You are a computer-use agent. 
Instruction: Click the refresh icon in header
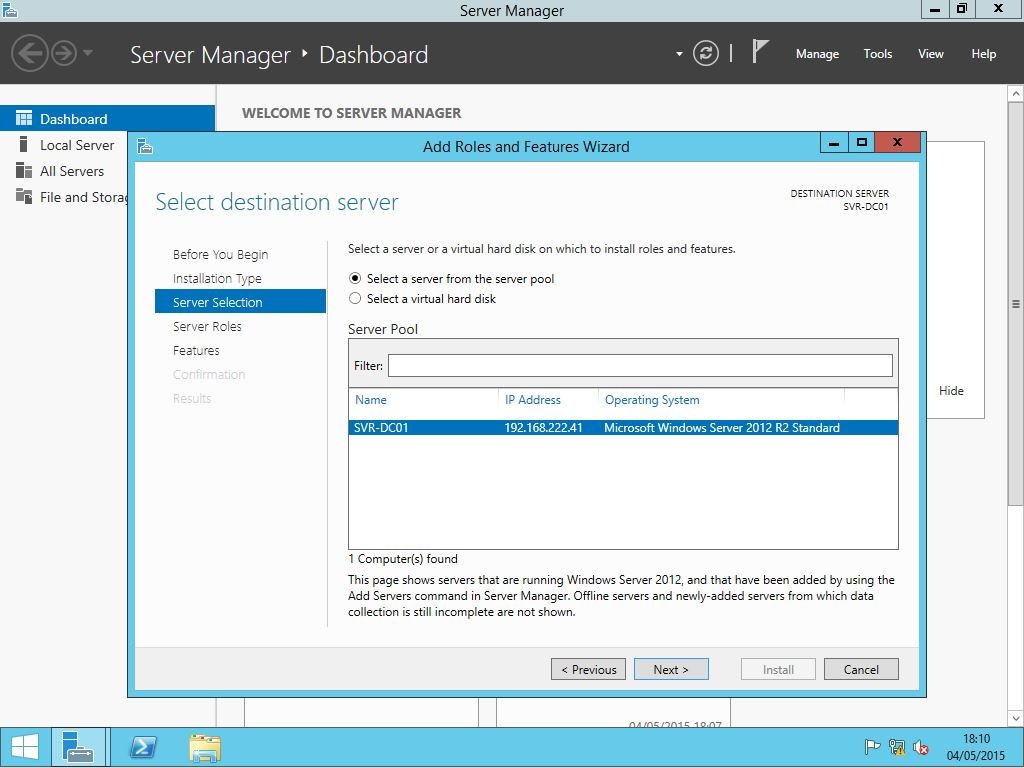tap(706, 54)
